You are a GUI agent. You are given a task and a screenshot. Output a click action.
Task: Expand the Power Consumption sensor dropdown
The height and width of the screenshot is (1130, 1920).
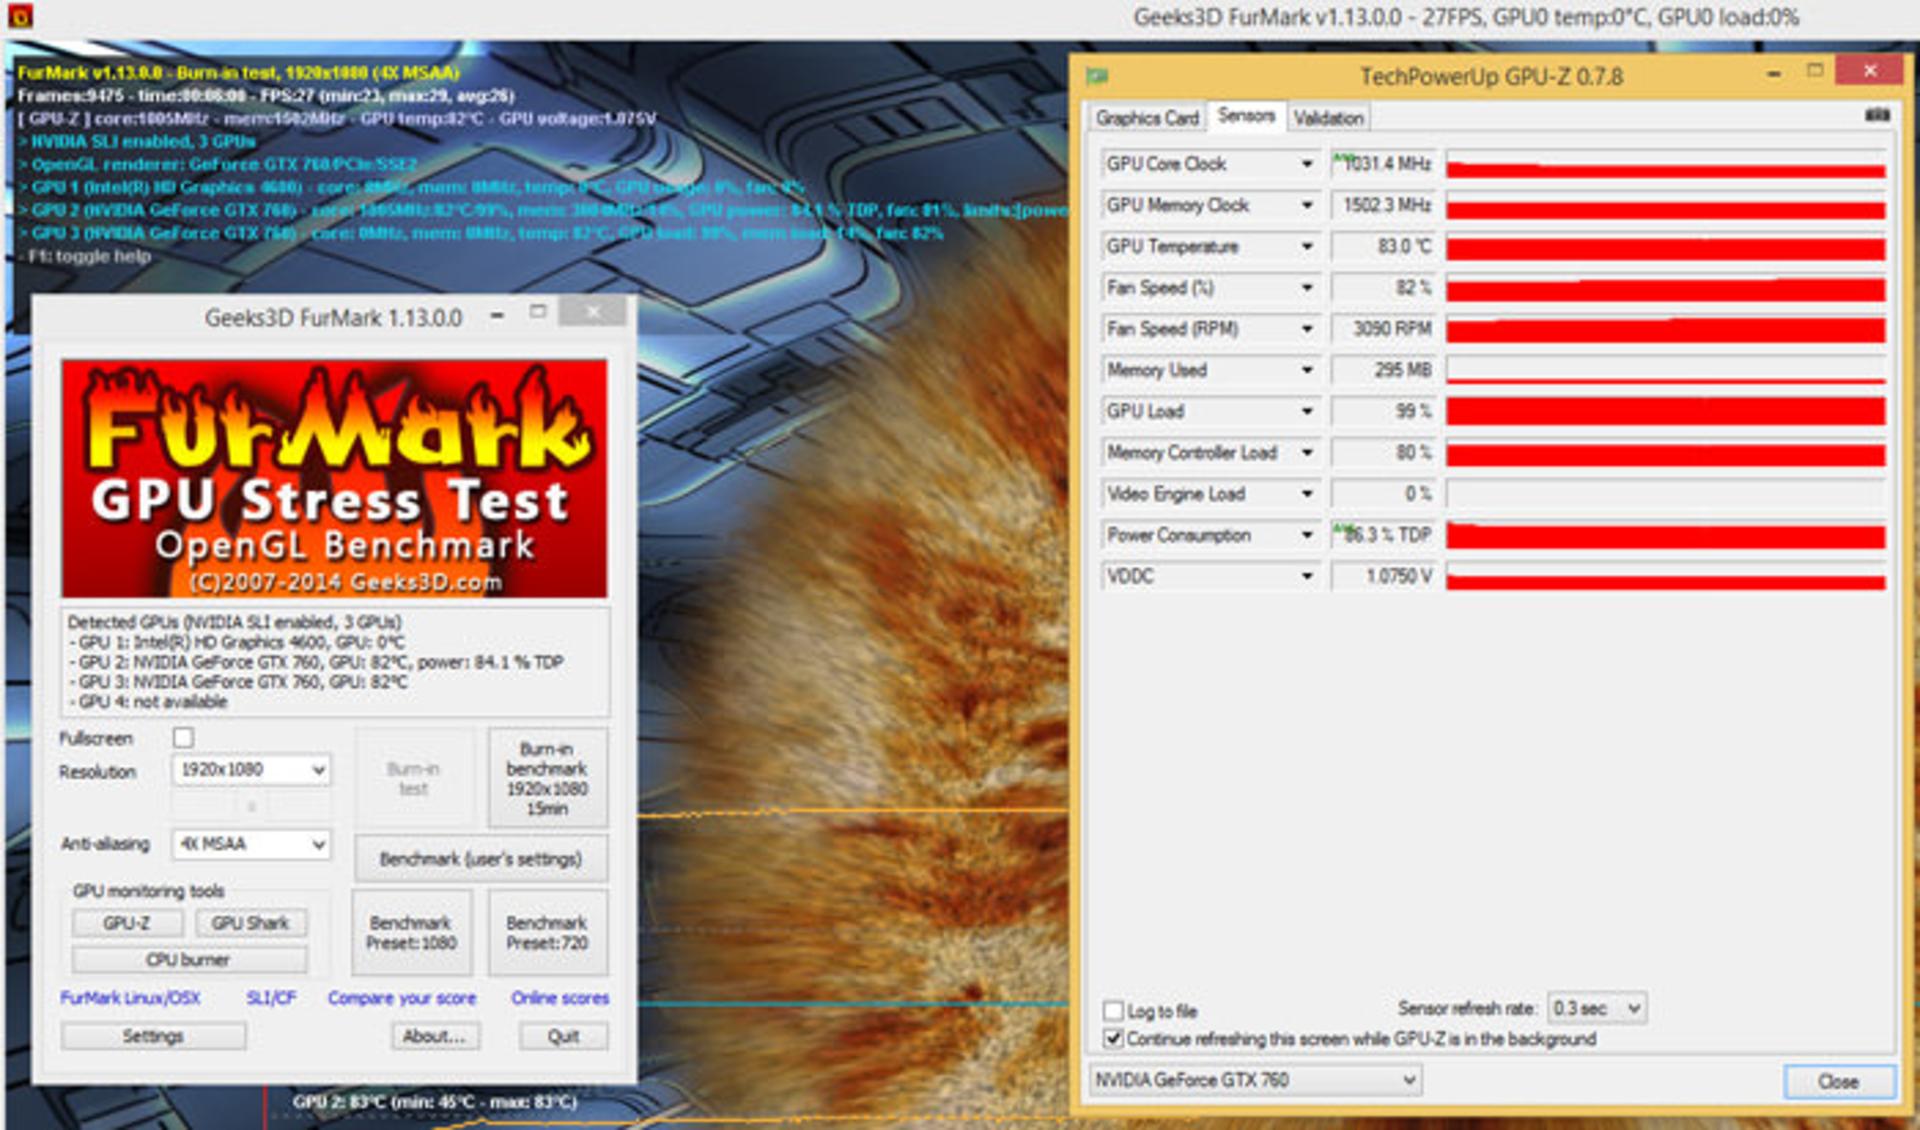(x=1306, y=535)
